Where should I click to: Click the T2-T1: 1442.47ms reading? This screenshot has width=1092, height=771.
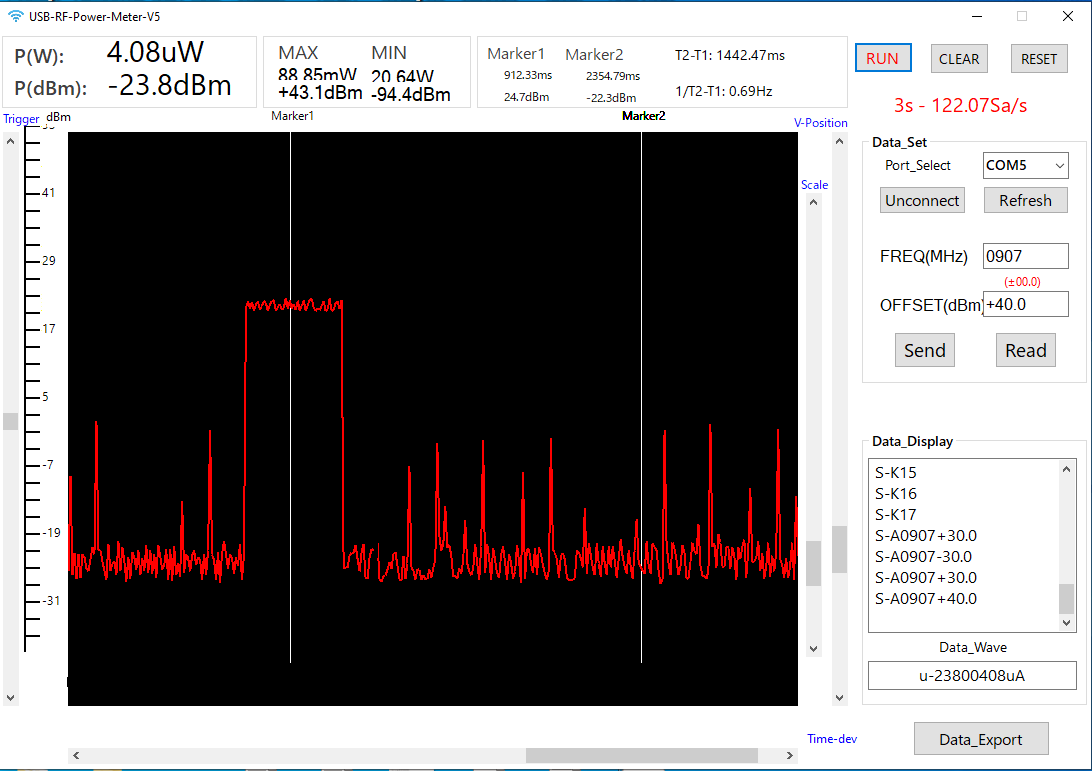tap(730, 56)
